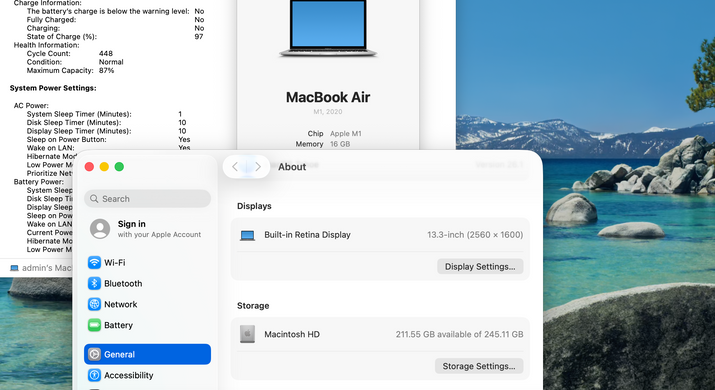Viewport: 715px width, 390px height.
Task: Click 'Display Sleep Timer (Minutes)' row under AC Power
Action: (106, 131)
